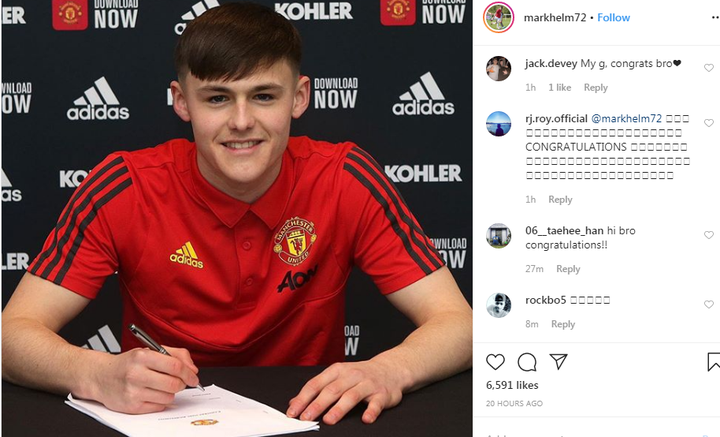Screen dimensions: 720x437
Task: Open the post photo of the contract signing
Action: click(x=236, y=218)
